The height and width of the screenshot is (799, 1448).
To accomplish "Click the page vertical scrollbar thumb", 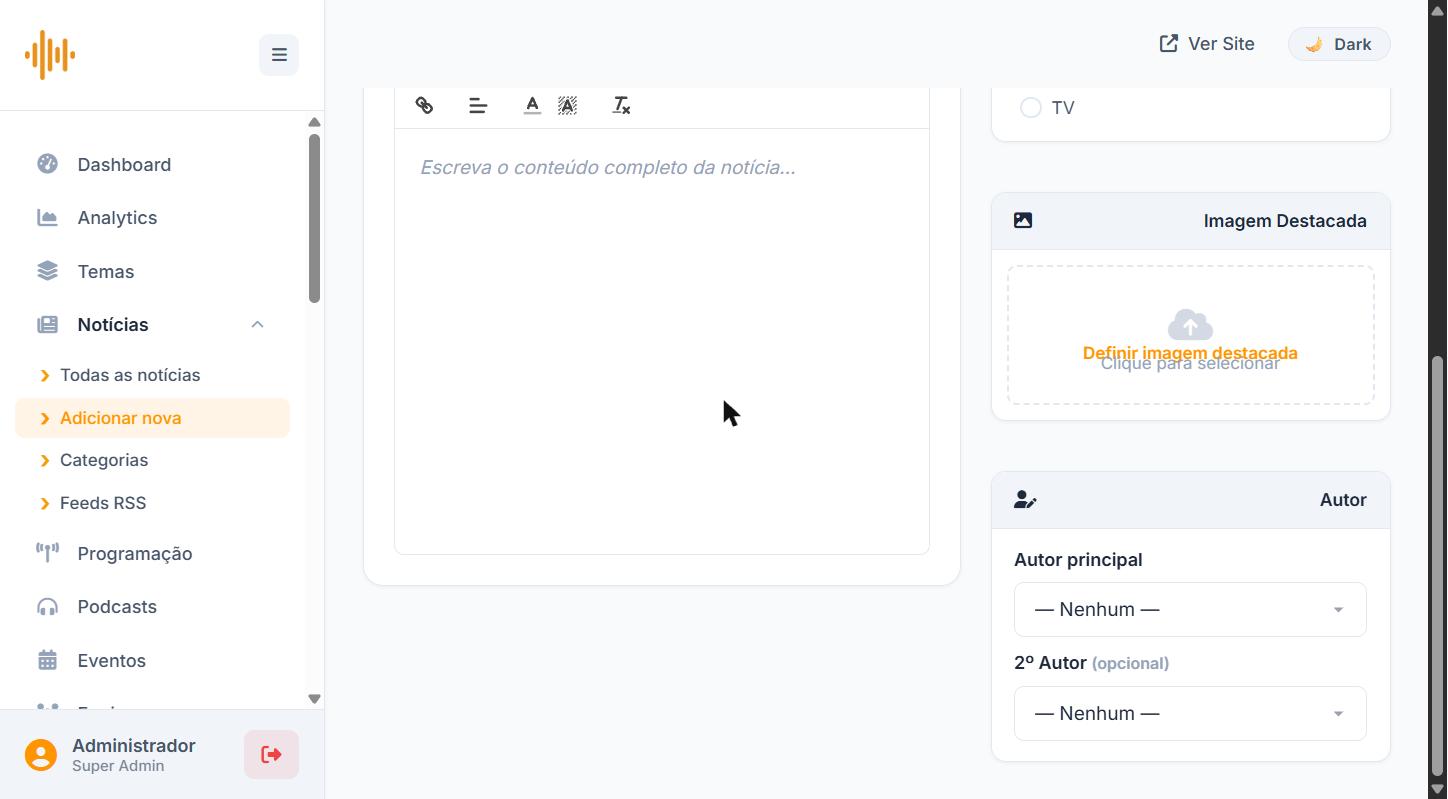I will tap(1439, 565).
